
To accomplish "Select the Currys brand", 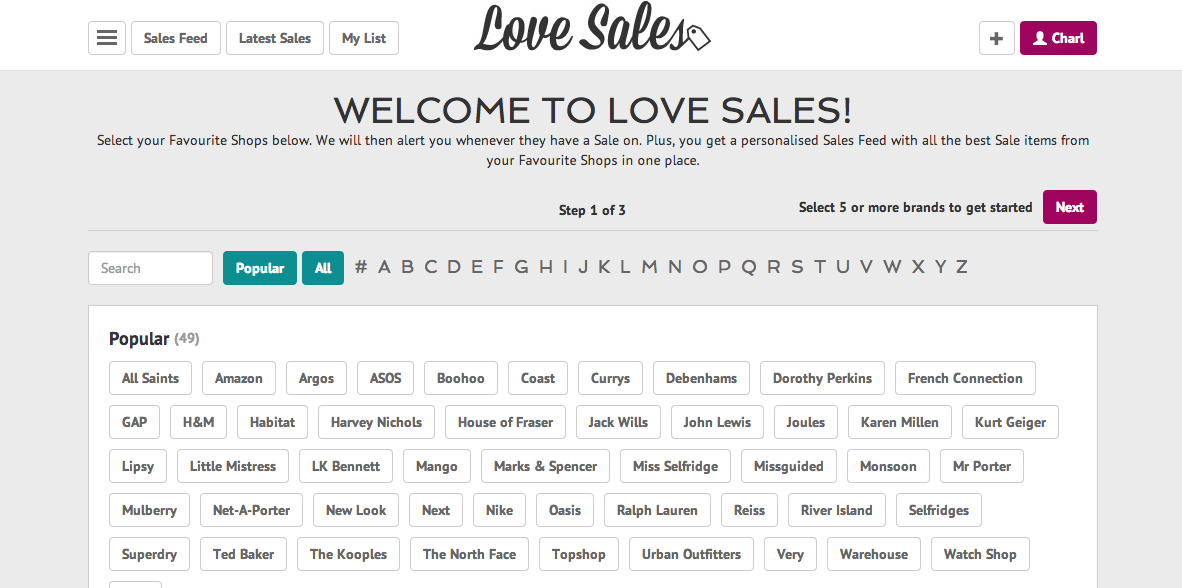I will [611, 378].
